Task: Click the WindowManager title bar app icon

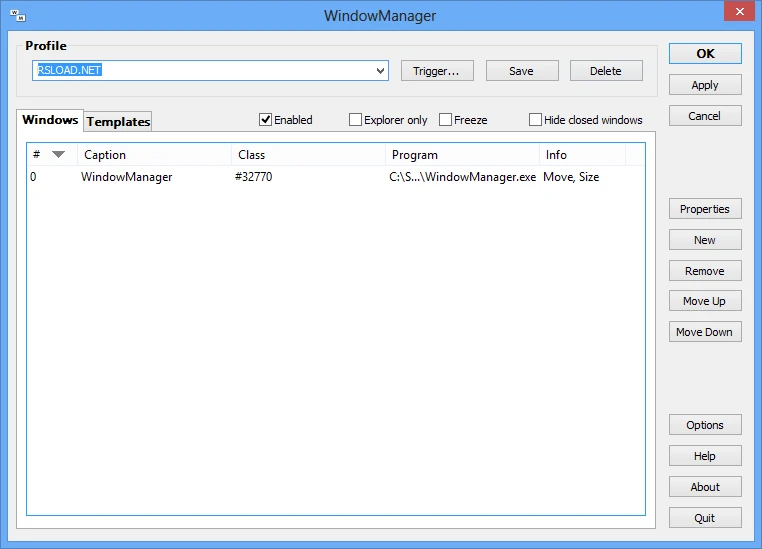Action: pos(17,15)
